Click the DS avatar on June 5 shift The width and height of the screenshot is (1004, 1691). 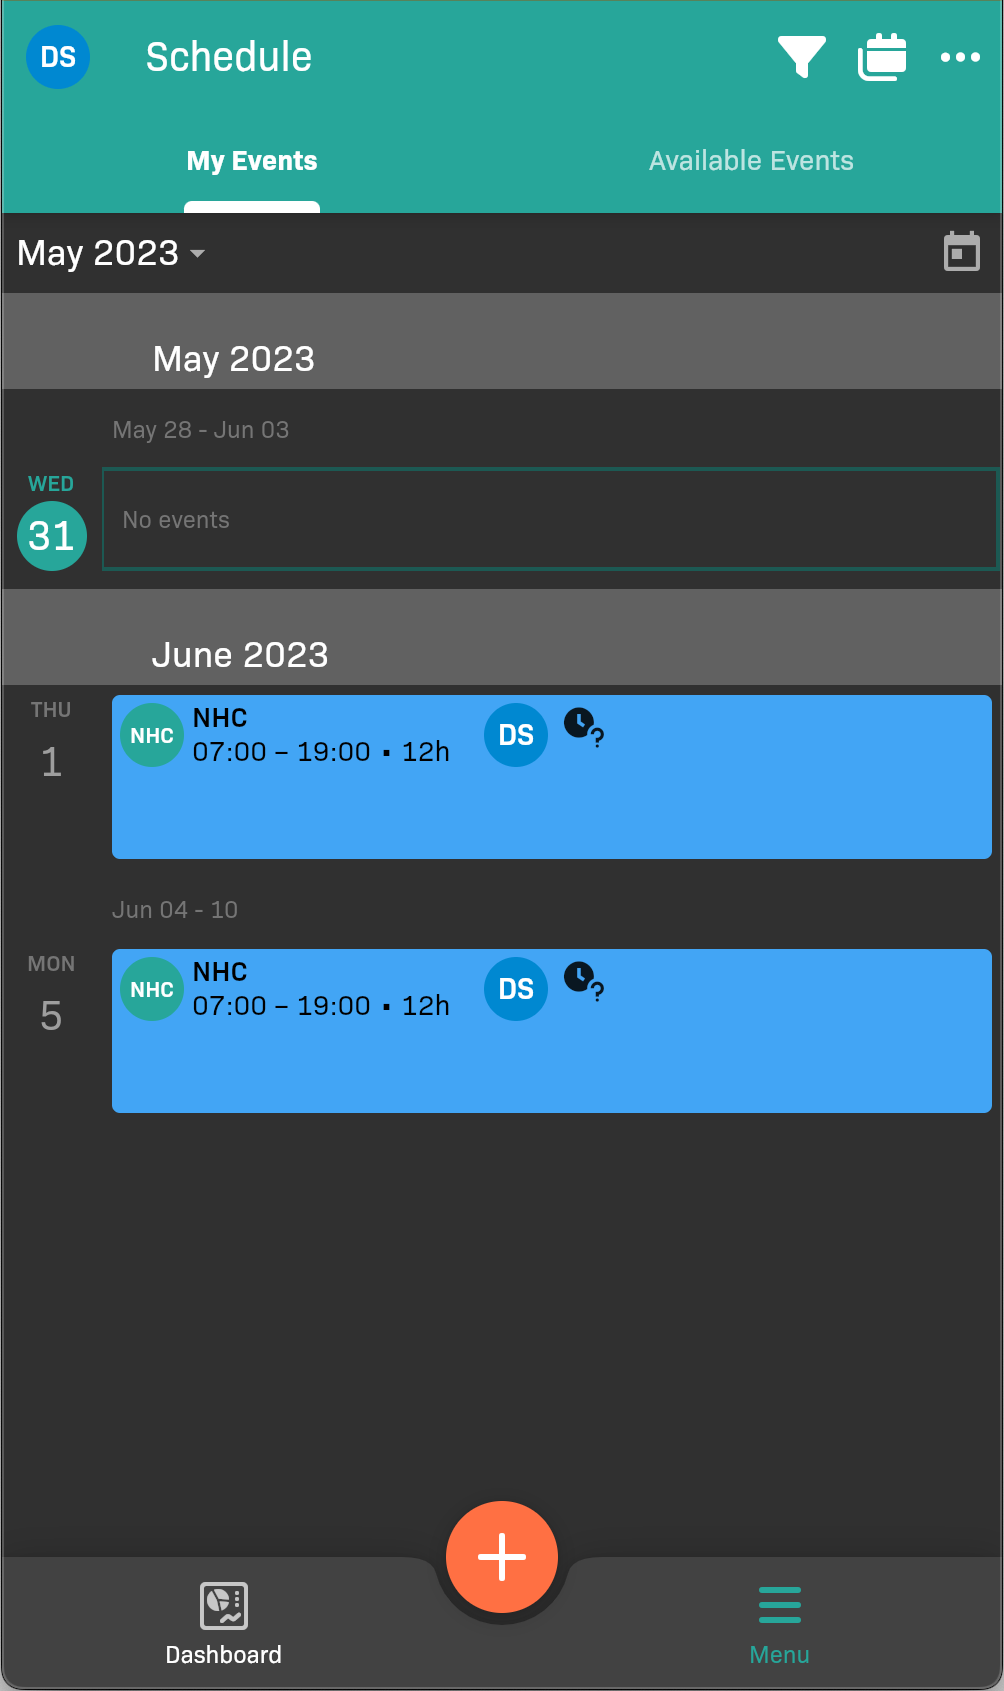[x=516, y=989]
